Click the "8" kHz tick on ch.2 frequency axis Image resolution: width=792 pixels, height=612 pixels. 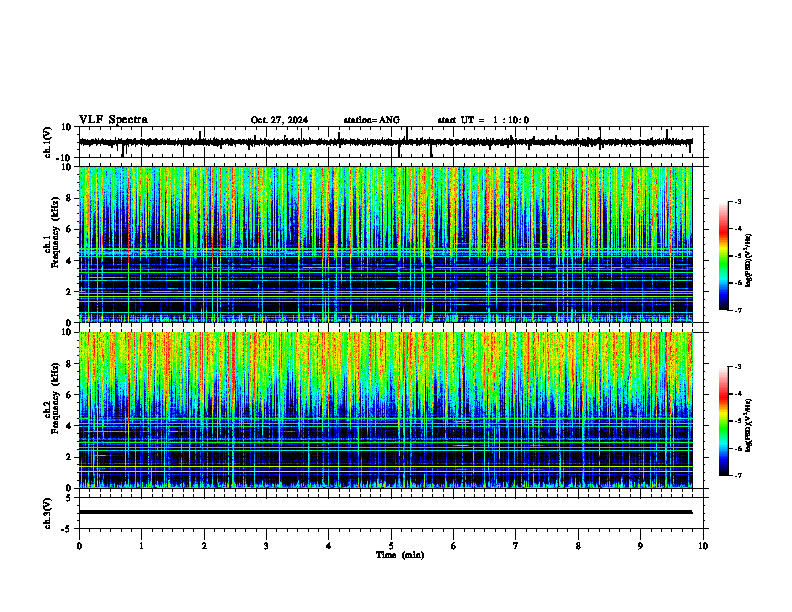point(69,364)
